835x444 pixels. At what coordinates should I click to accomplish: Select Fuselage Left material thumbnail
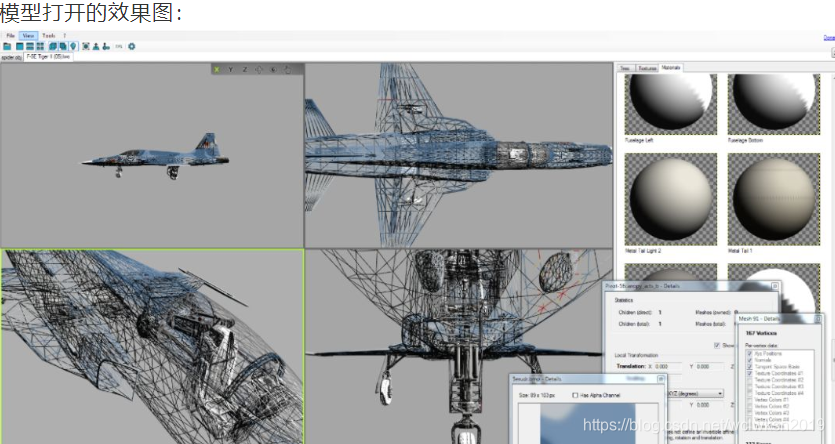tap(670, 104)
